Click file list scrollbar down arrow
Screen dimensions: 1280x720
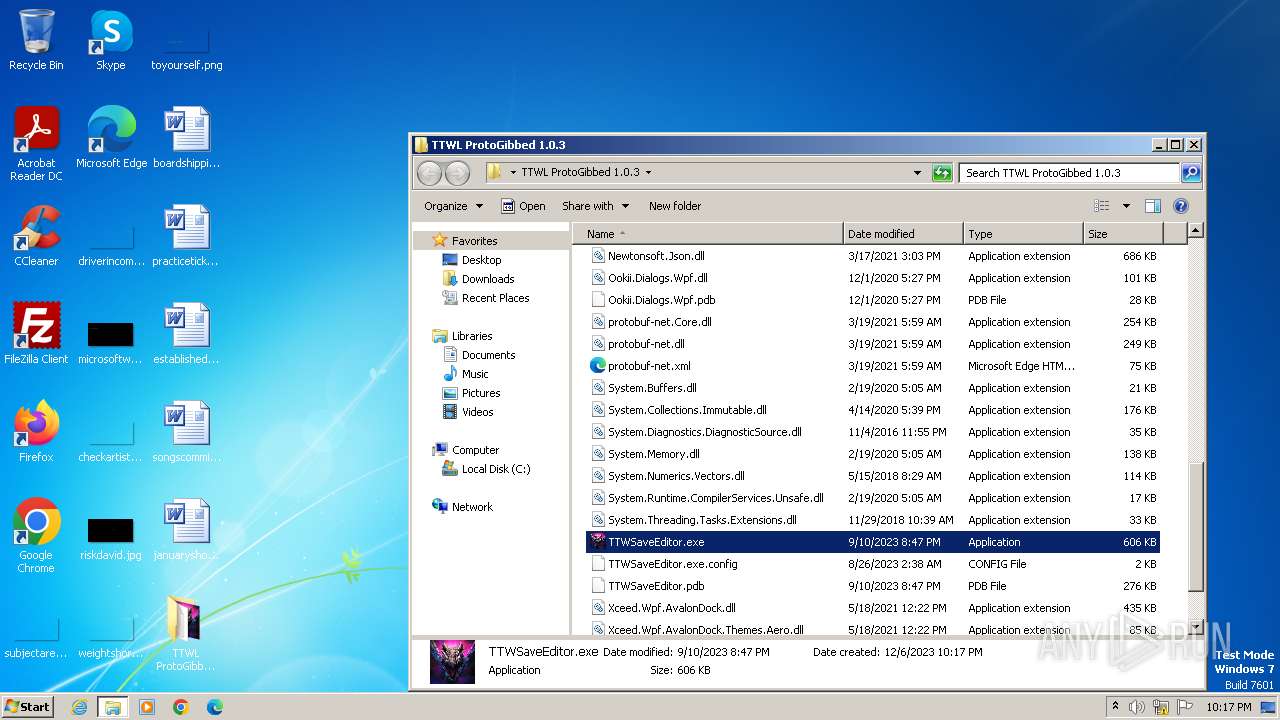point(1195,628)
